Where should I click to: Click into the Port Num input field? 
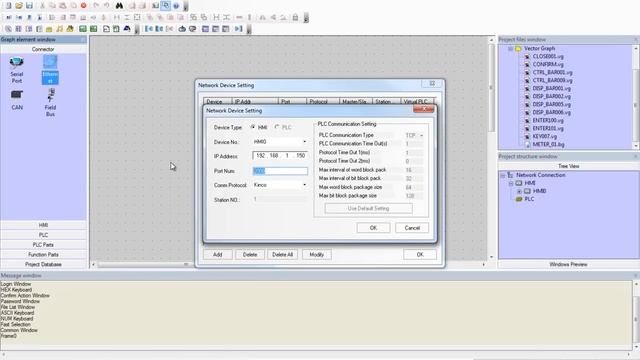click(280, 171)
